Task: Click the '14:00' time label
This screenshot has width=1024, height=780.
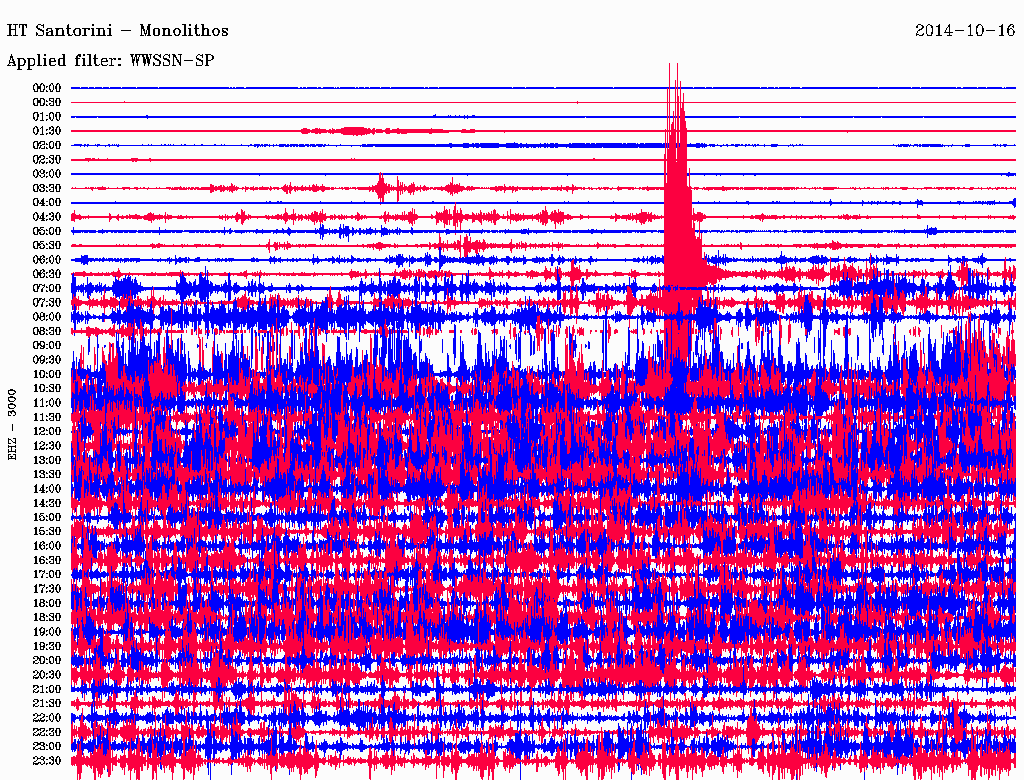Action: pyautogui.click(x=47, y=489)
